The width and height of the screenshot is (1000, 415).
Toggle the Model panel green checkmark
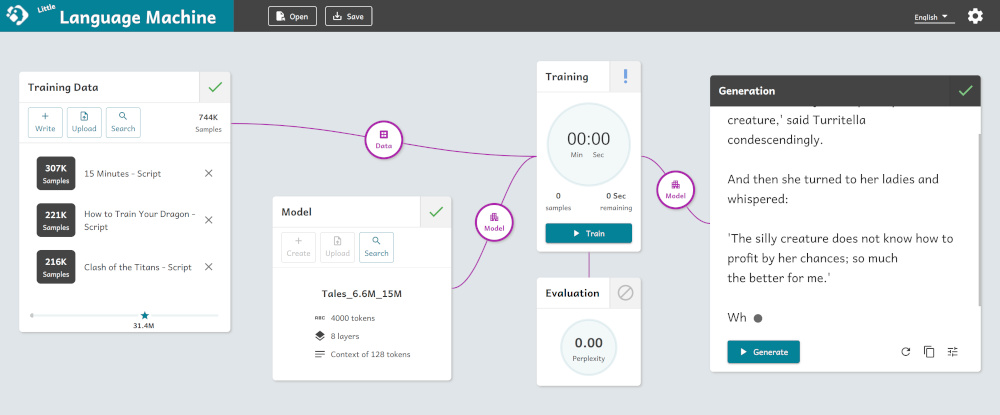(x=436, y=212)
